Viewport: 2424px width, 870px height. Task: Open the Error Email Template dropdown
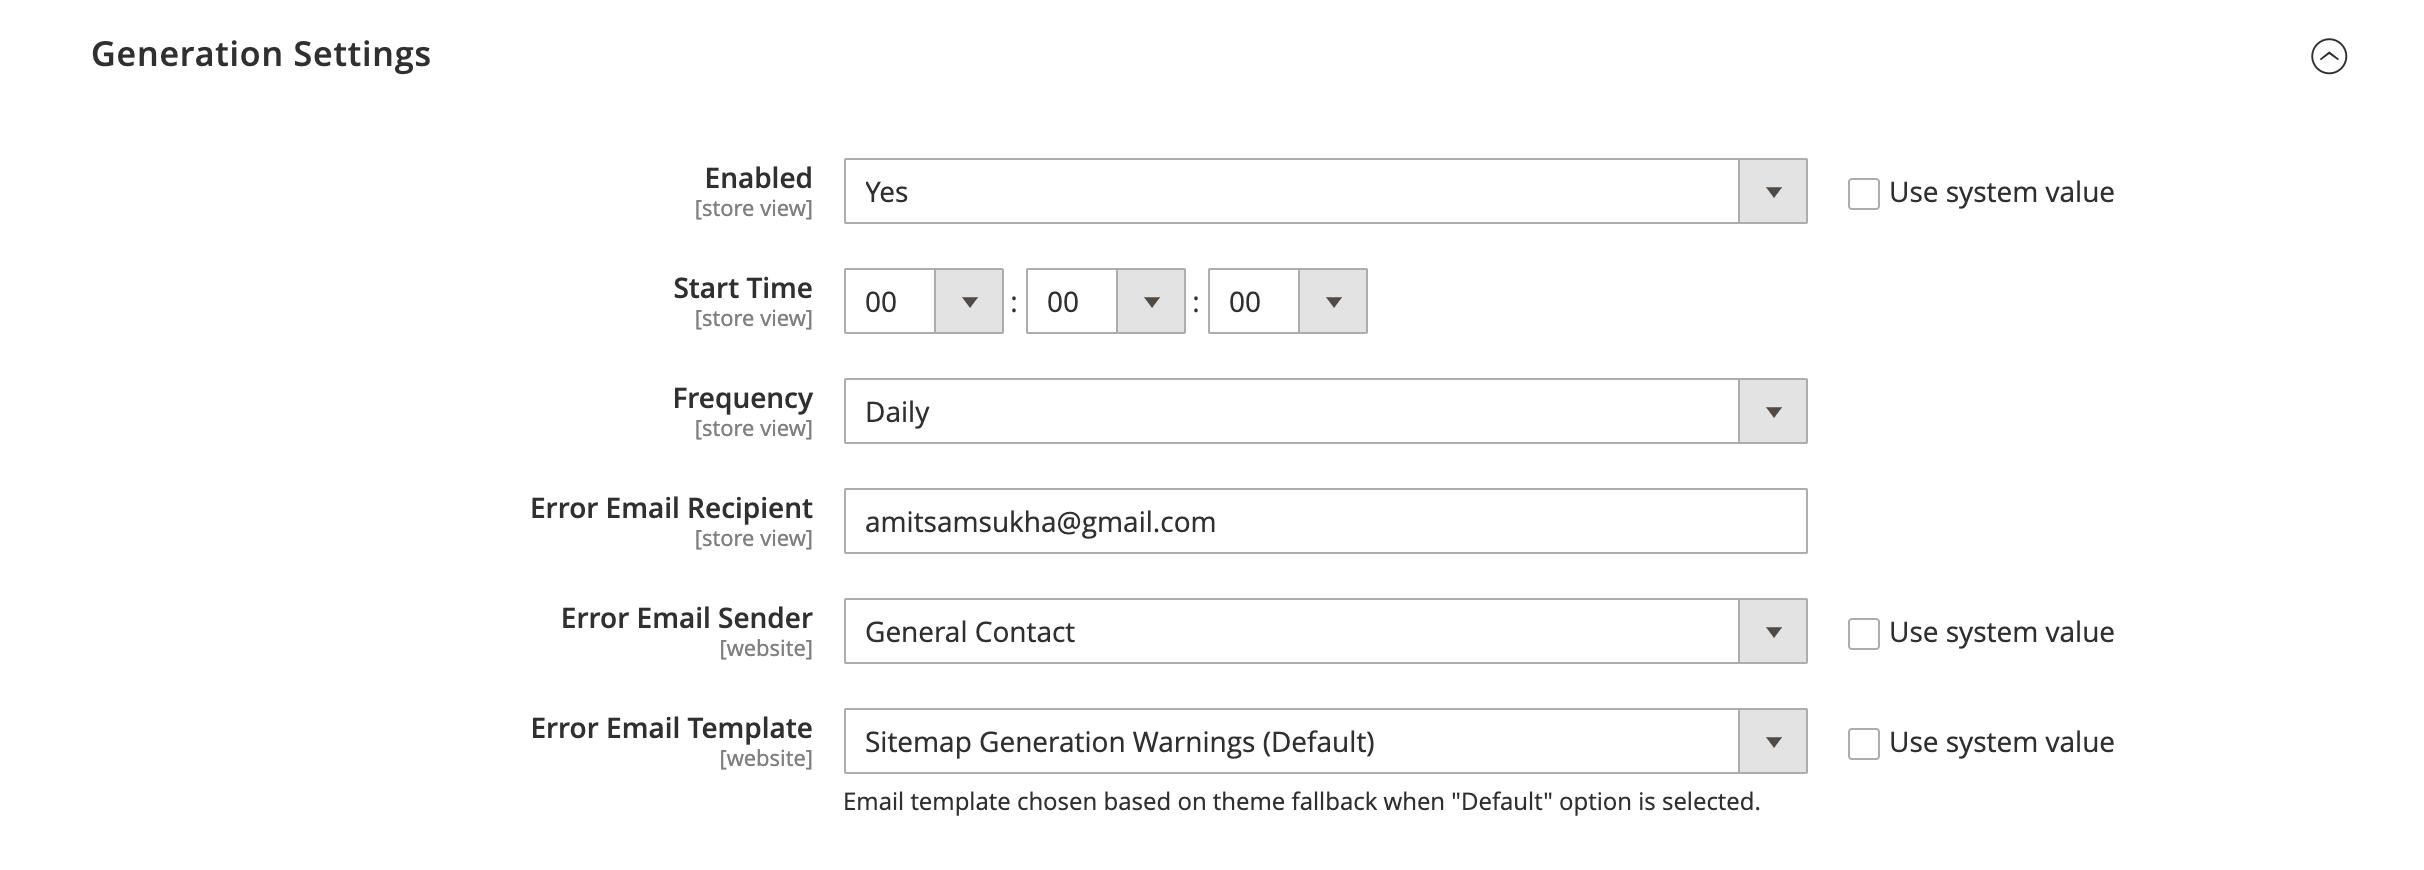click(1290, 741)
